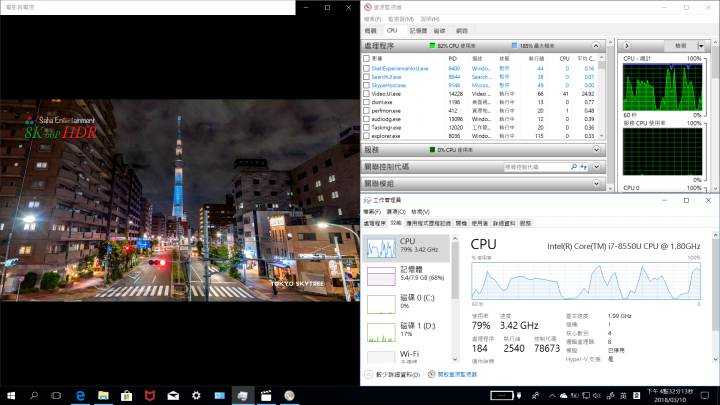The image size is (720, 405).
Task: Switch to the 網路 tab in Resource Monitor
Action: [462, 31]
